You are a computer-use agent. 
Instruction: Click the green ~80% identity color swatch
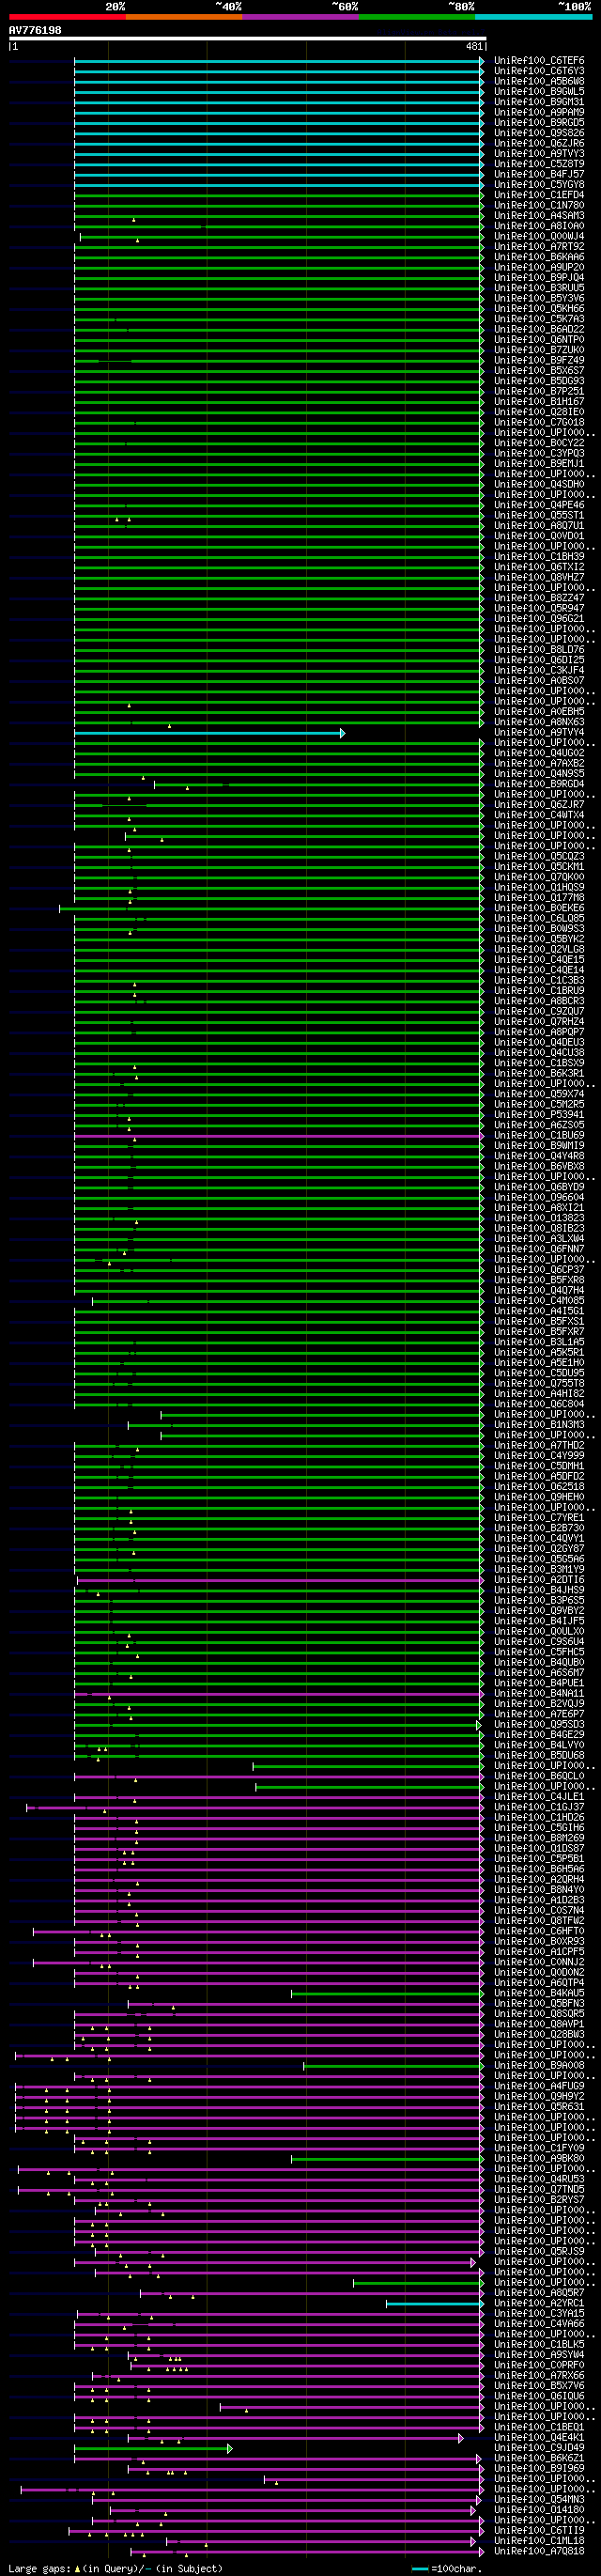coord(417,17)
